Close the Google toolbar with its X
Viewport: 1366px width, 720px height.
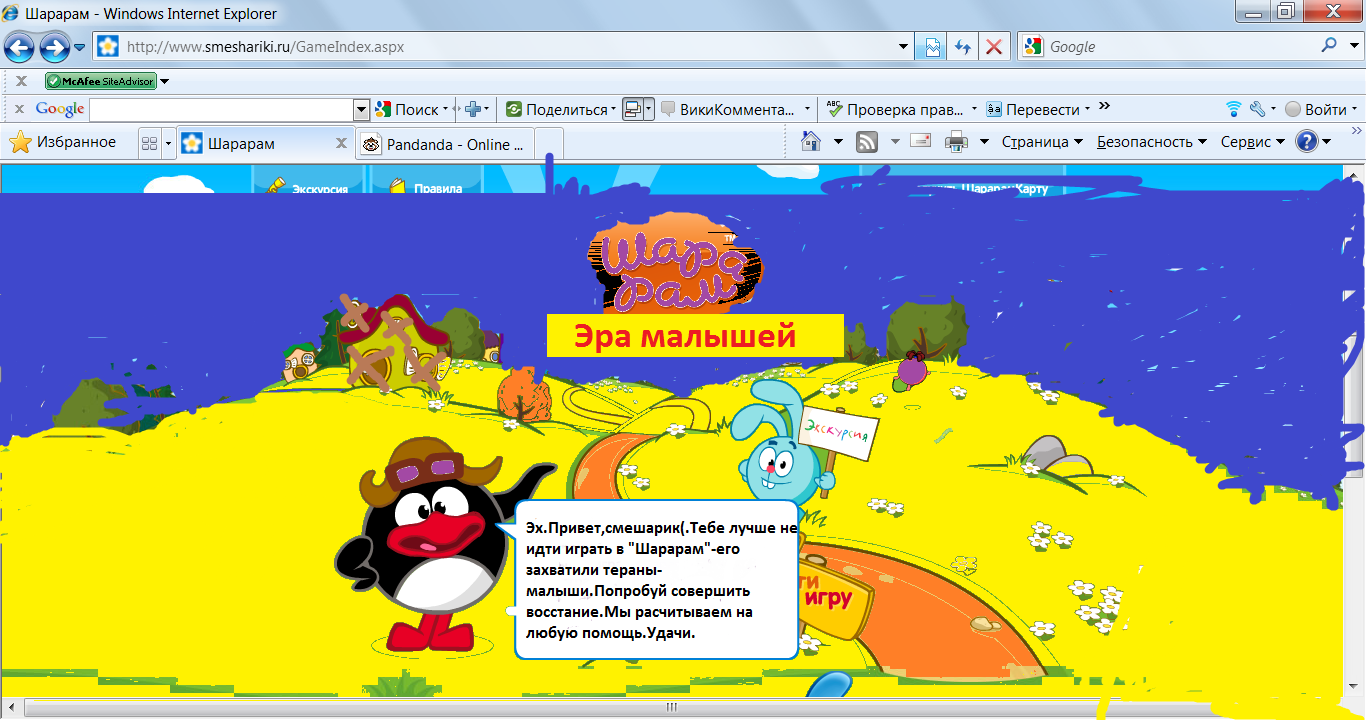tap(19, 109)
